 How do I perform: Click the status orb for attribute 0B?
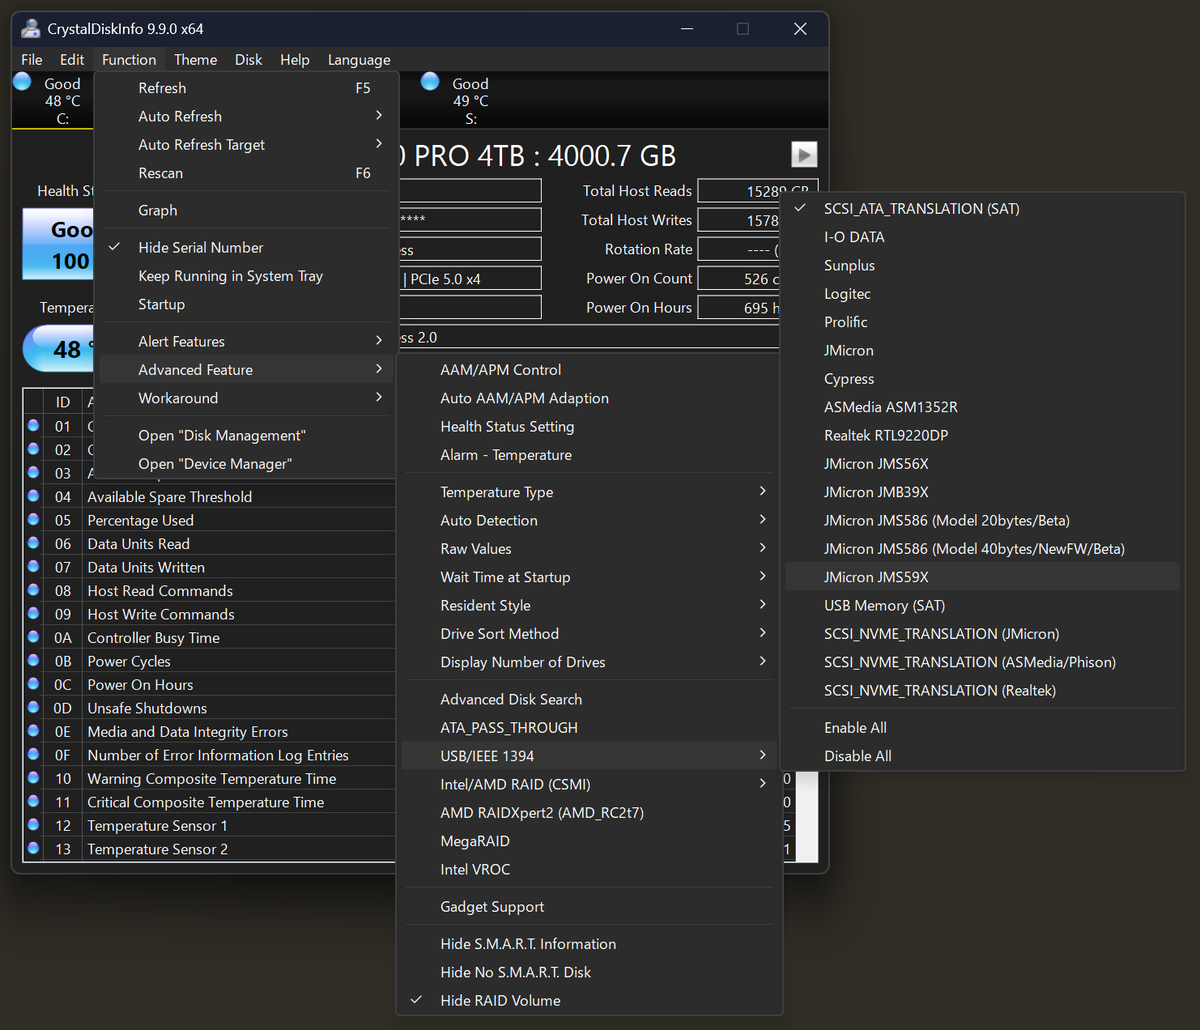(33, 660)
